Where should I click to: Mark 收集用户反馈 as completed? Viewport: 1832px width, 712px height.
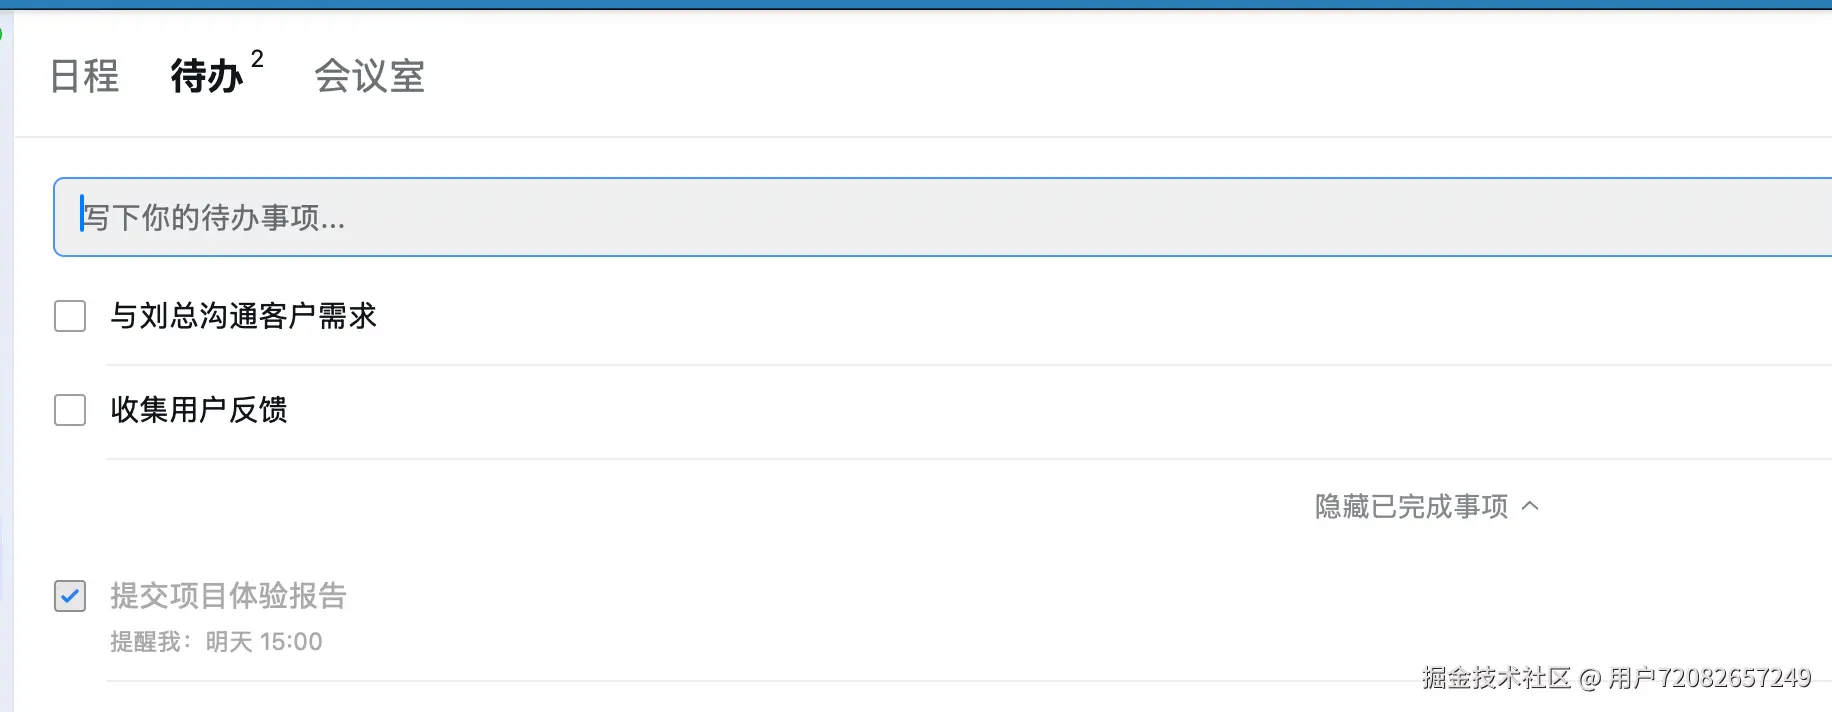pyautogui.click(x=70, y=410)
